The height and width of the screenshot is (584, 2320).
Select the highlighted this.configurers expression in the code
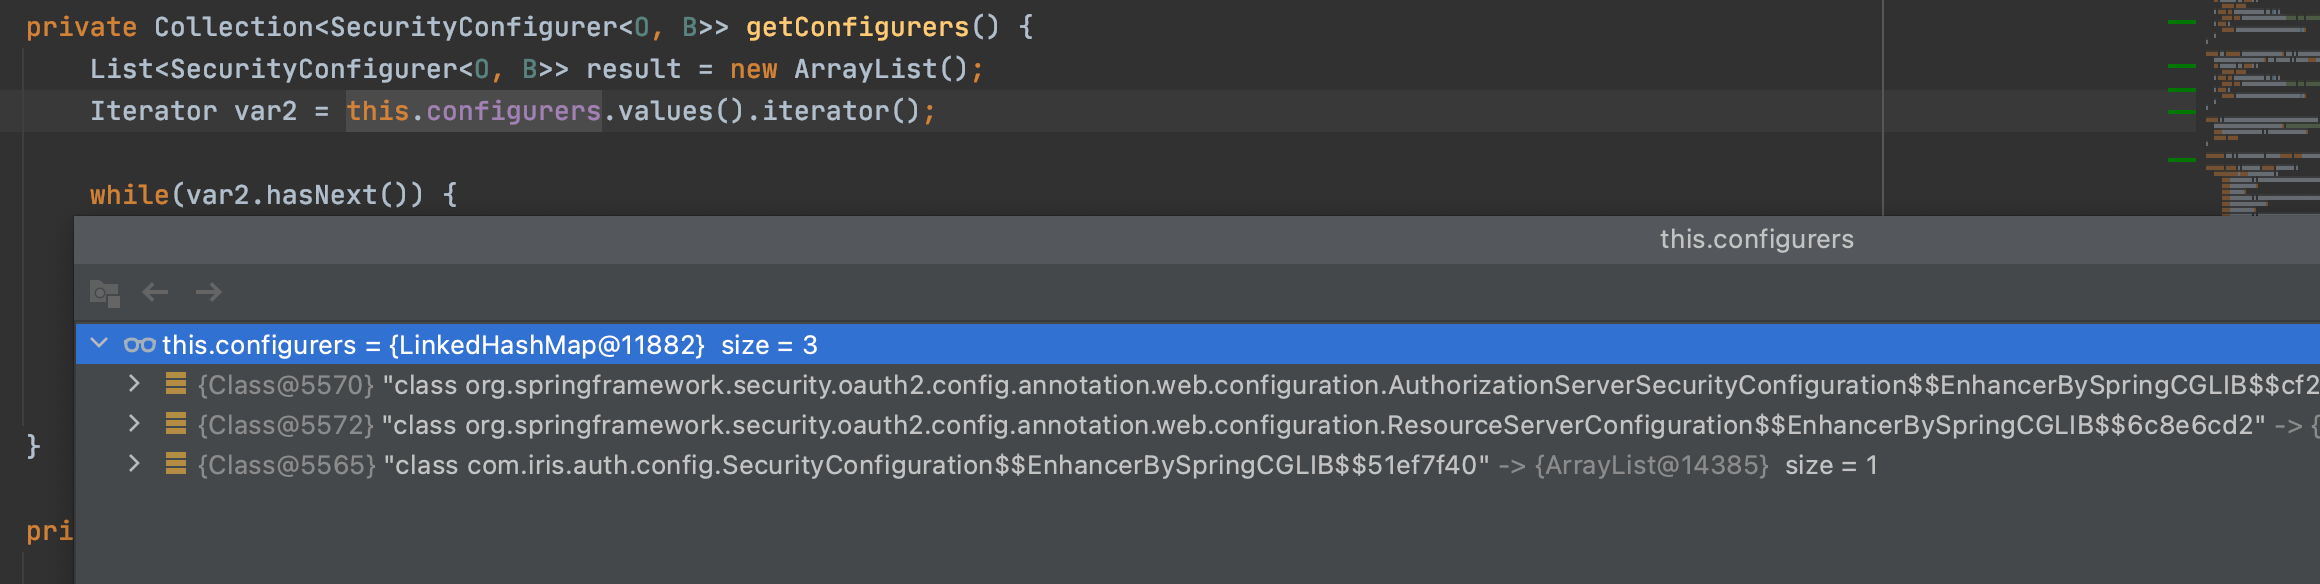[x=473, y=111]
